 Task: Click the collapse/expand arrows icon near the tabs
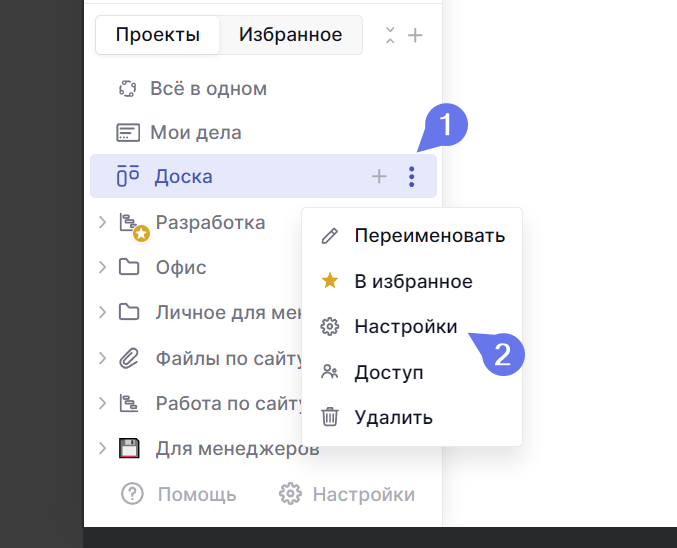(x=390, y=35)
